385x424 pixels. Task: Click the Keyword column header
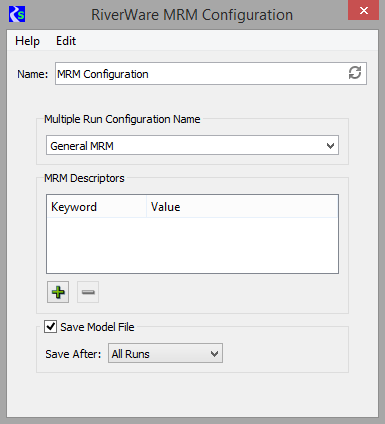point(97,207)
